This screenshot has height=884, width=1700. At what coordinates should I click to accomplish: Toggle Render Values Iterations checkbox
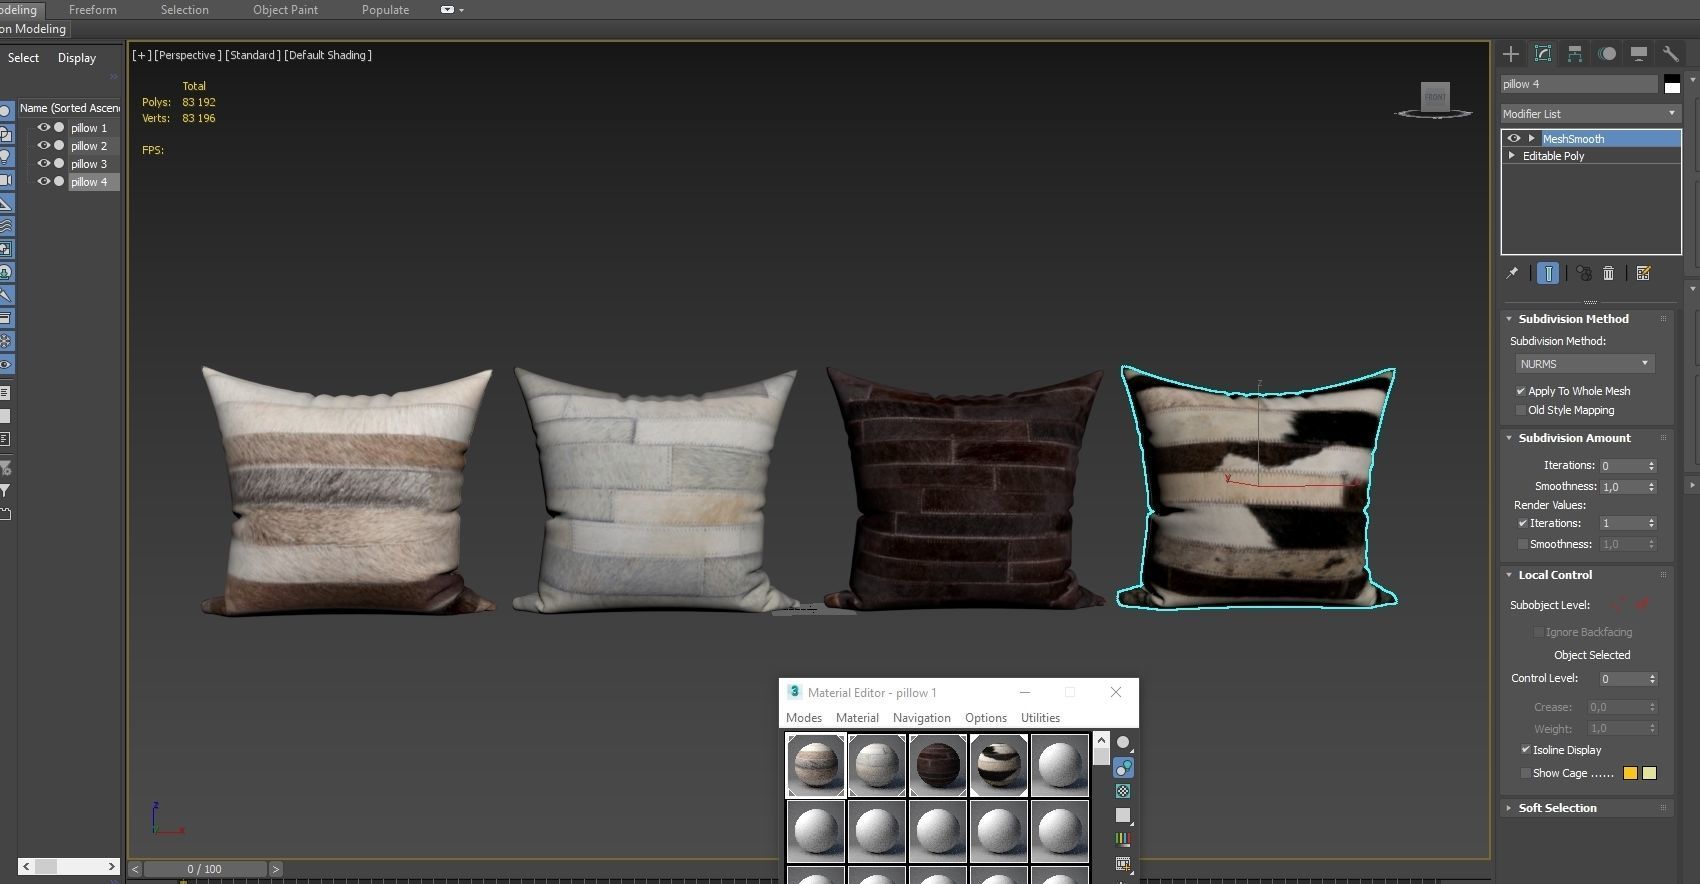point(1523,523)
